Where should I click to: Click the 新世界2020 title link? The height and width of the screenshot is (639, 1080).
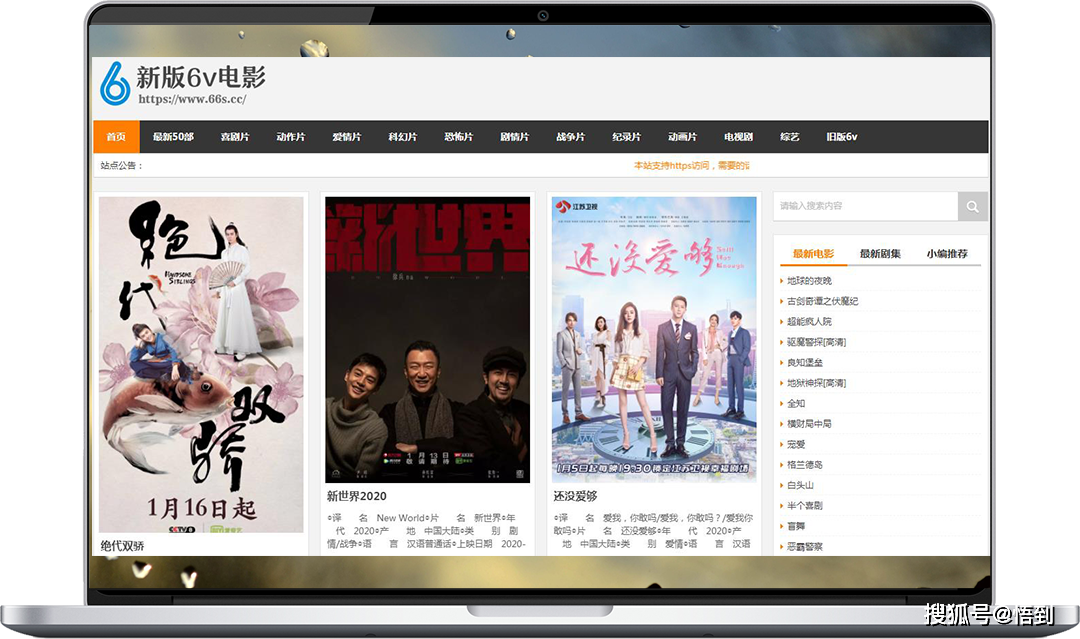tap(357, 496)
